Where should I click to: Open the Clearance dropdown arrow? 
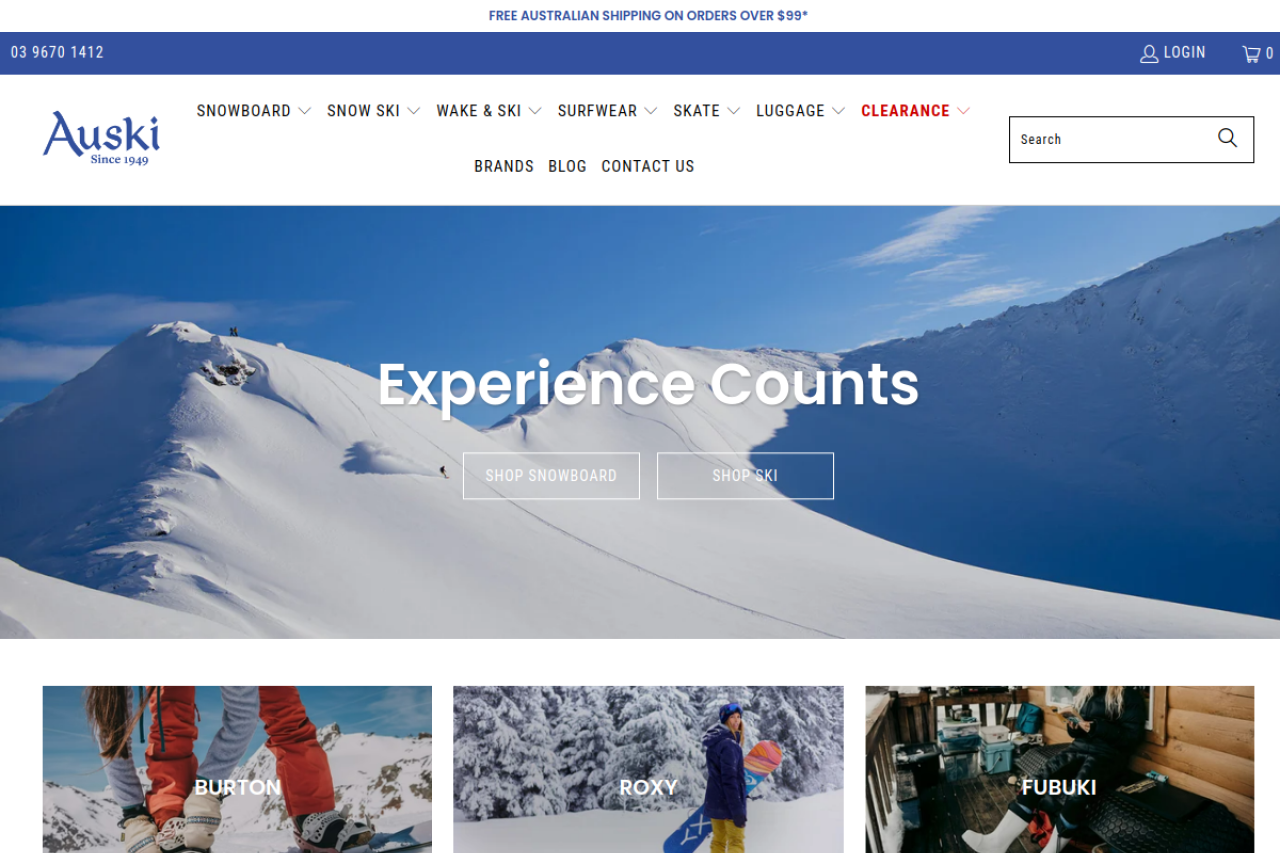tap(963, 111)
